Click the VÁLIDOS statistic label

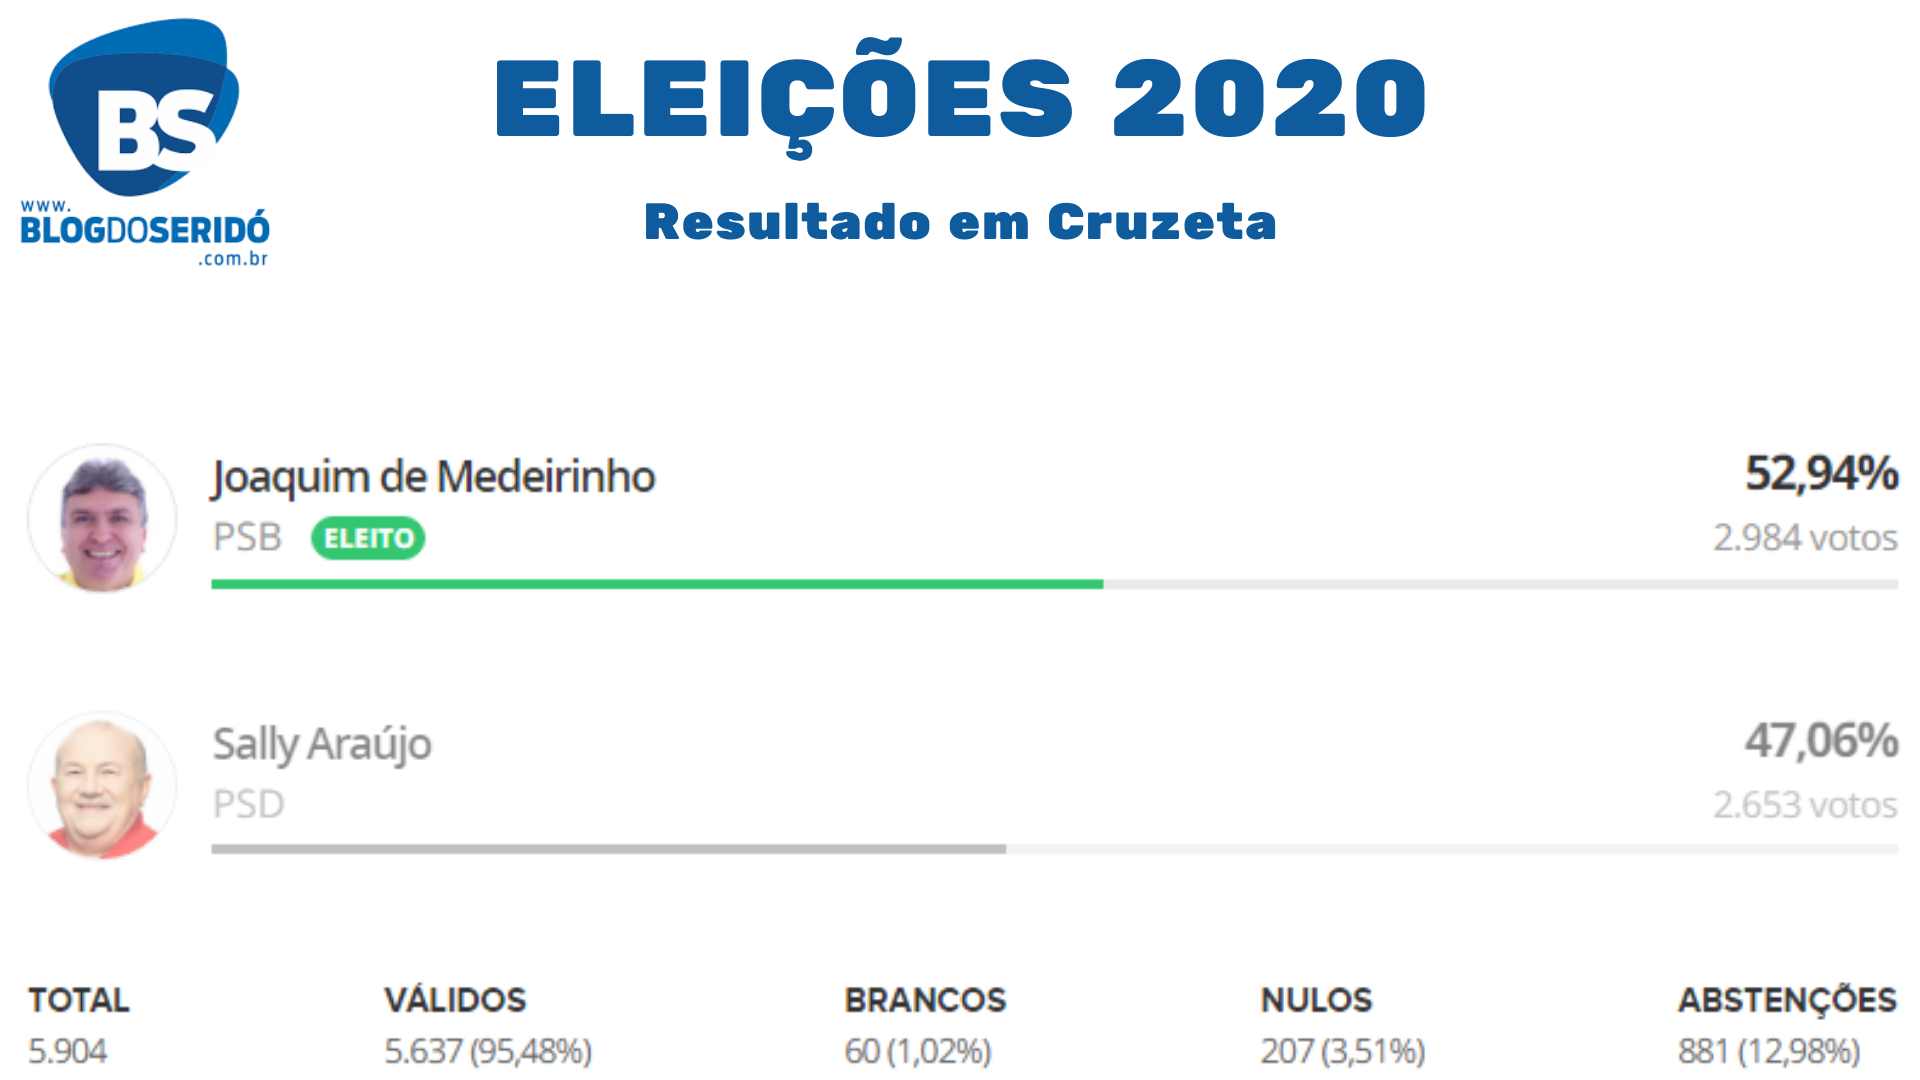(455, 1000)
